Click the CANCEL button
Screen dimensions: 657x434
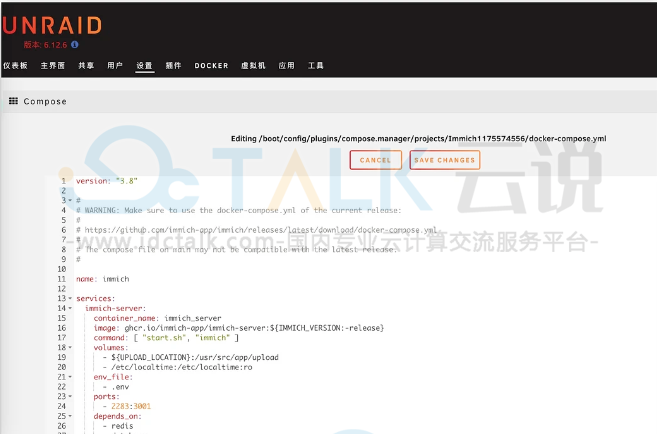[x=375, y=160]
